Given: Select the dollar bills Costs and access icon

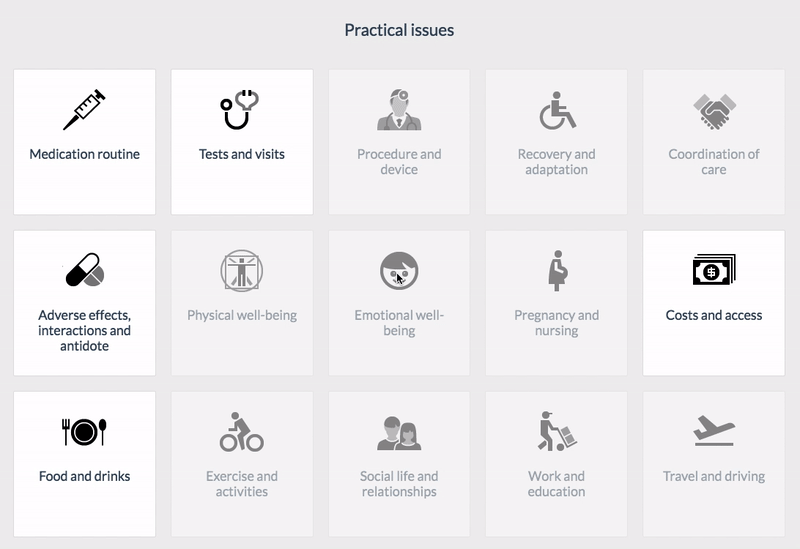Looking at the screenshot, I should (714, 270).
